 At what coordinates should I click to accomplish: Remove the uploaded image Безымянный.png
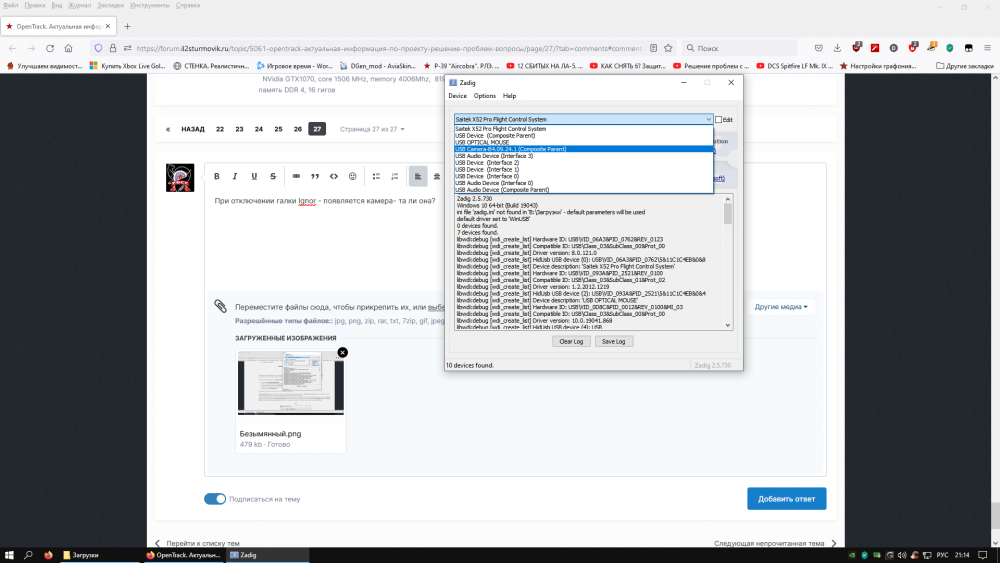point(342,353)
